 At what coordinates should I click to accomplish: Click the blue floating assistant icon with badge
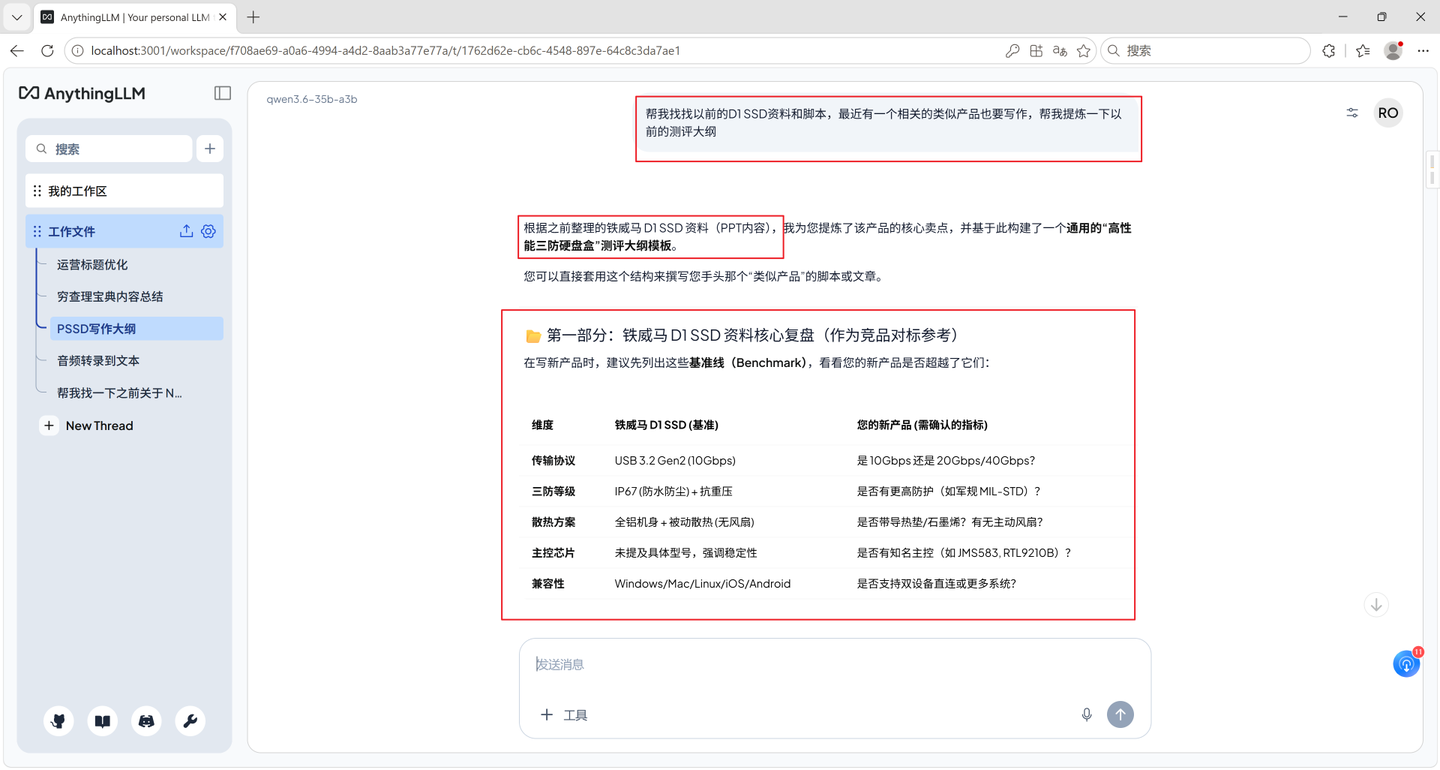pyautogui.click(x=1407, y=663)
